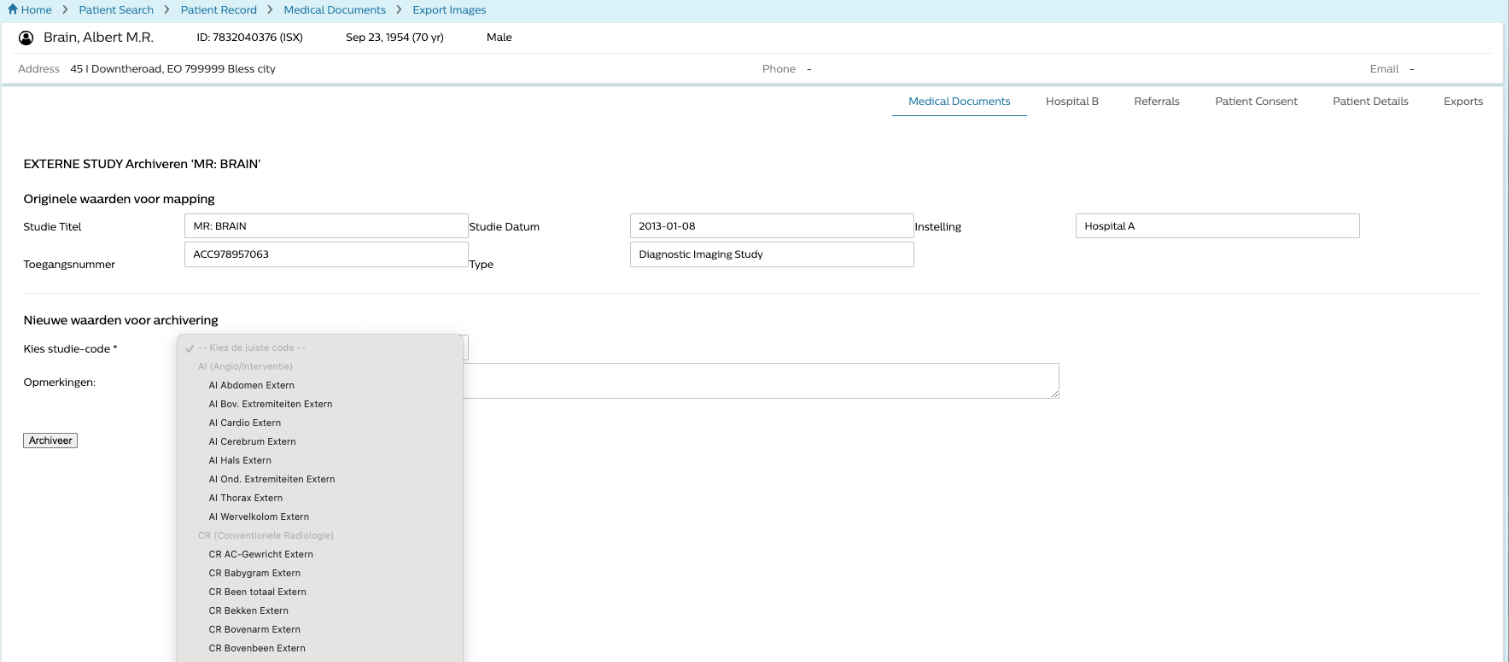
Task: Select placeholder option Kies de juiste code
Action: pos(320,348)
